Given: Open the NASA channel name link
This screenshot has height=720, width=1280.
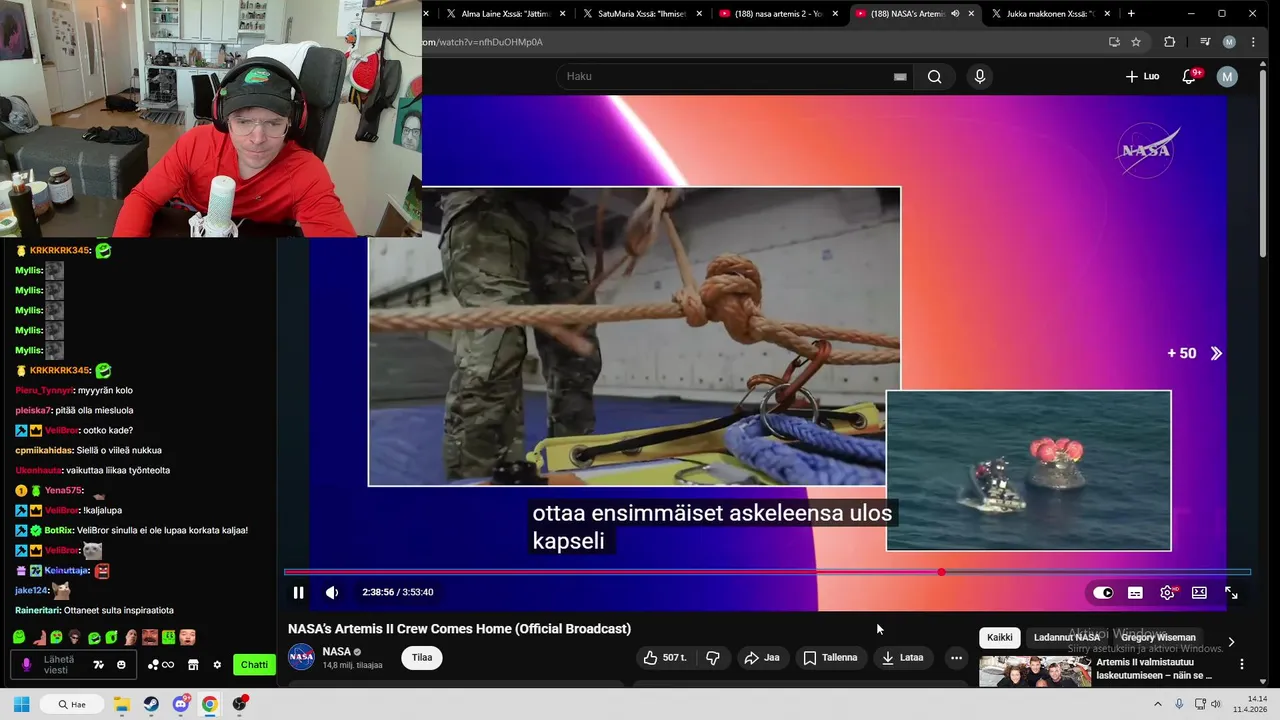Looking at the screenshot, I should 336,652.
